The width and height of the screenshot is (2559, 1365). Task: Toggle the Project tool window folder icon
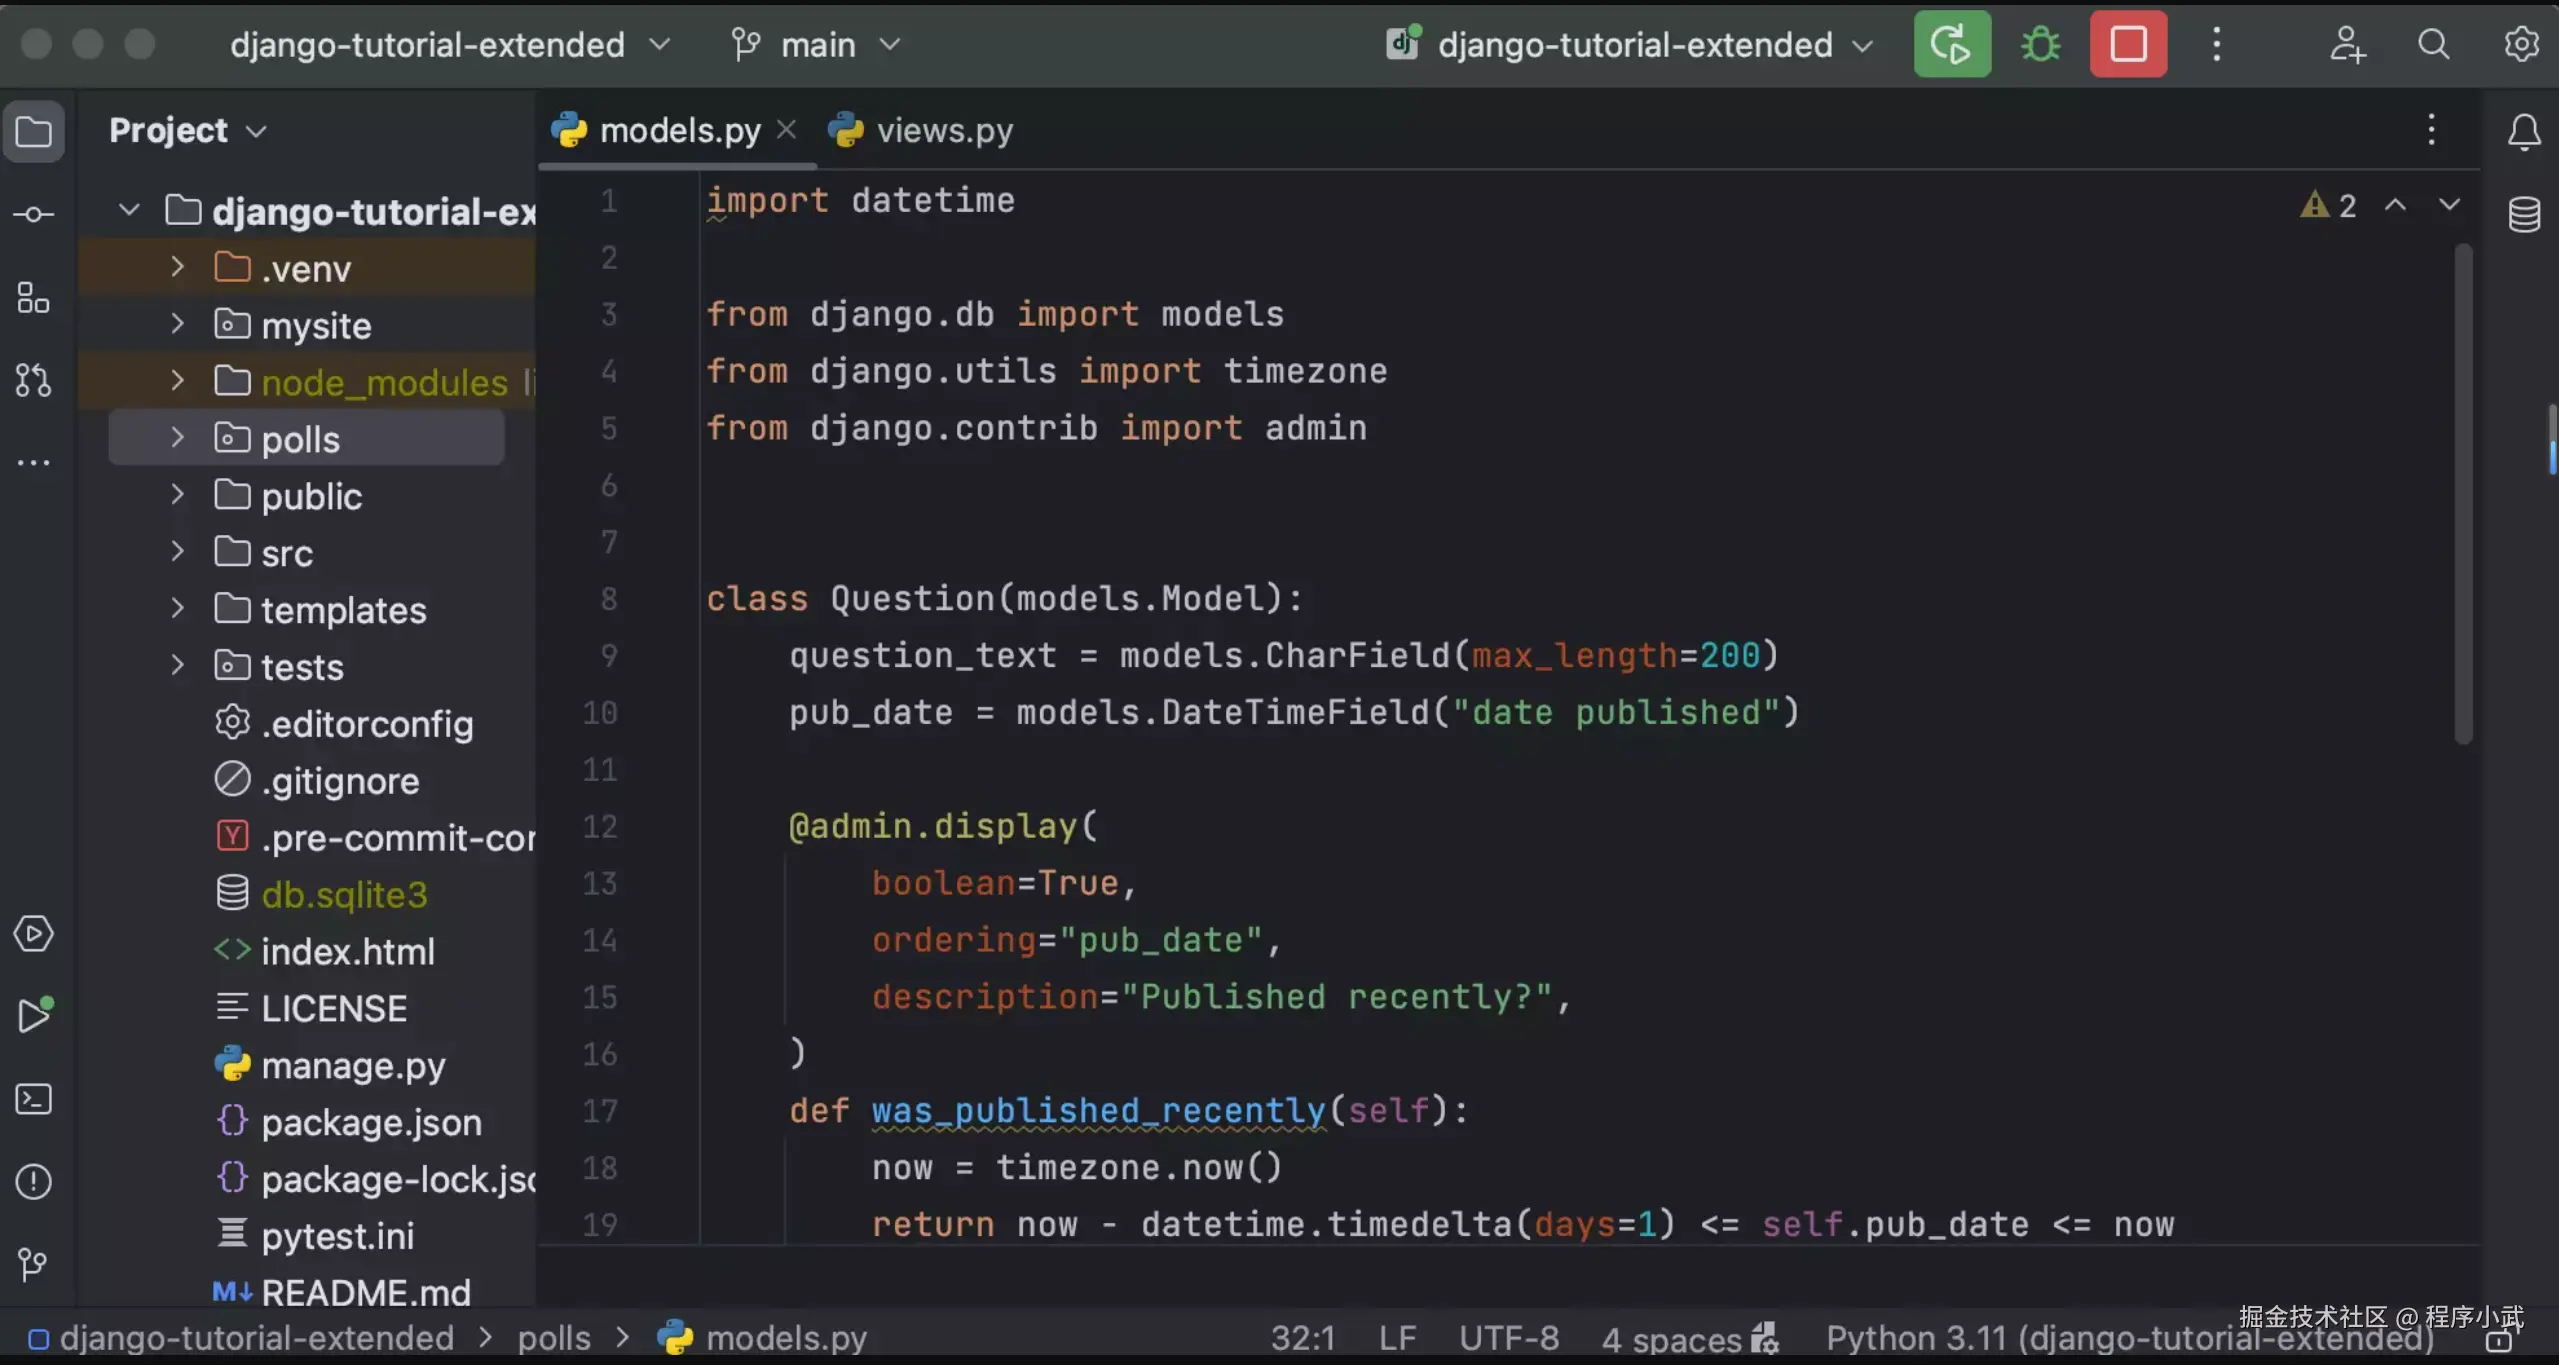click(x=34, y=132)
